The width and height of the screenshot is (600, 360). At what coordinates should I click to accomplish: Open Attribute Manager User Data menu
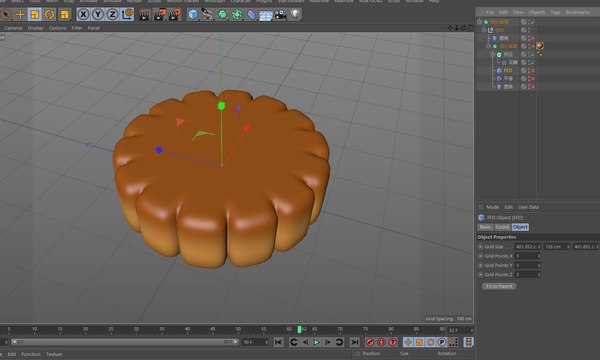pyautogui.click(x=528, y=207)
